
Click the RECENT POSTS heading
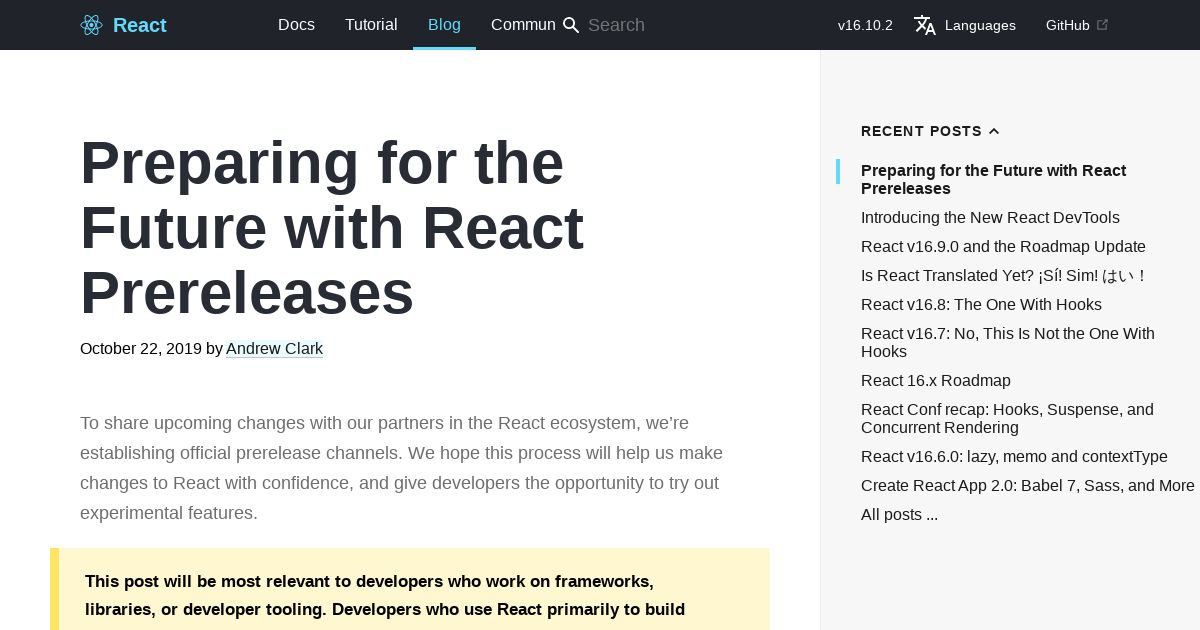click(921, 131)
